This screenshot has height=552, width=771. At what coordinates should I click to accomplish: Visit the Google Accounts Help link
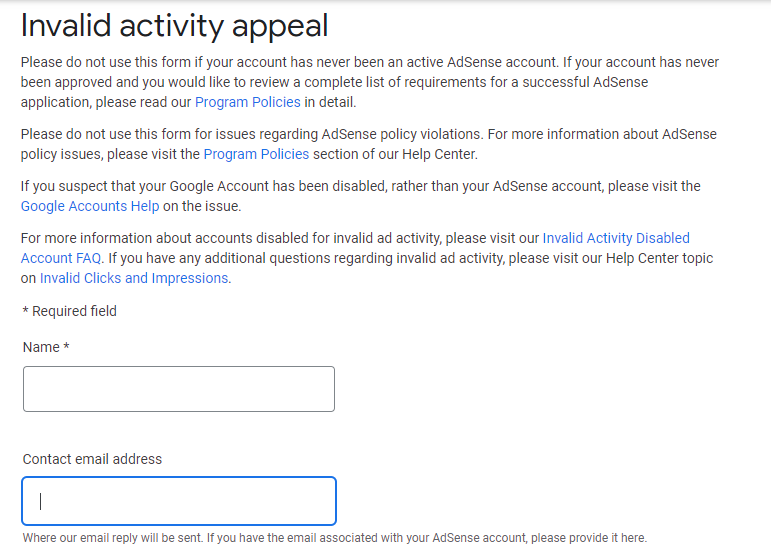pos(90,206)
